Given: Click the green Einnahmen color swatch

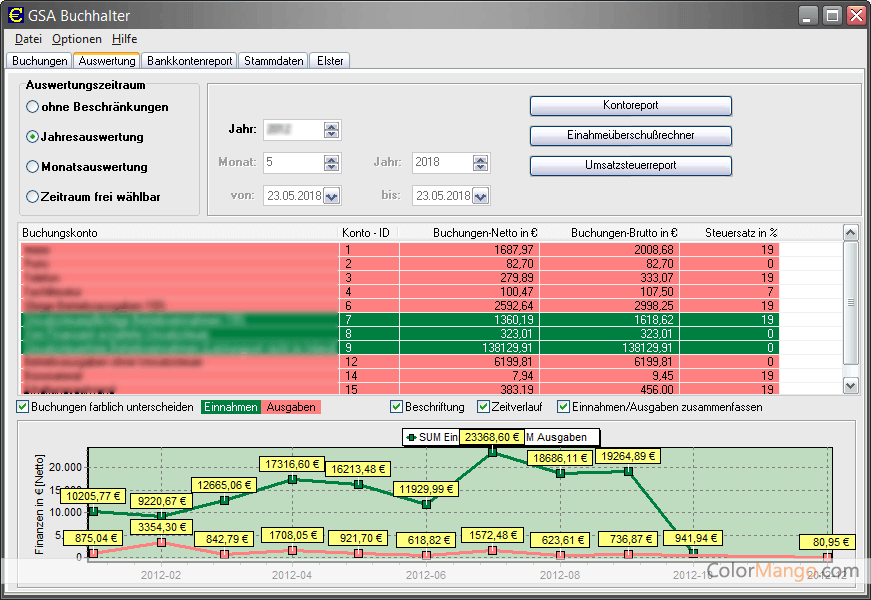Looking at the screenshot, I should coord(230,407).
